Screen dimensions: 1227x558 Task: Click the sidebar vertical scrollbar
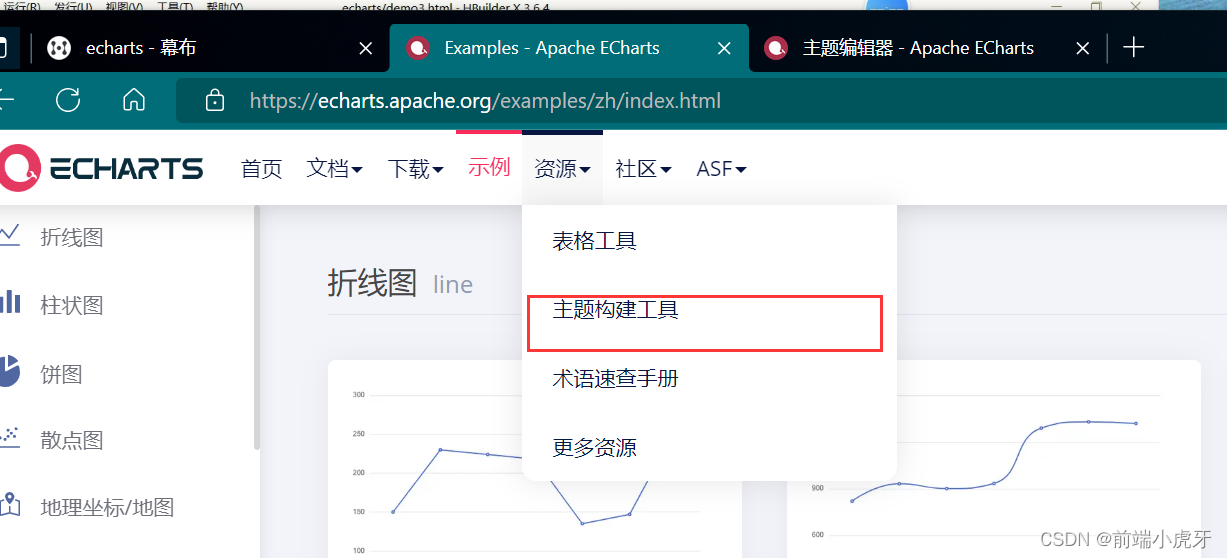coord(257,327)
